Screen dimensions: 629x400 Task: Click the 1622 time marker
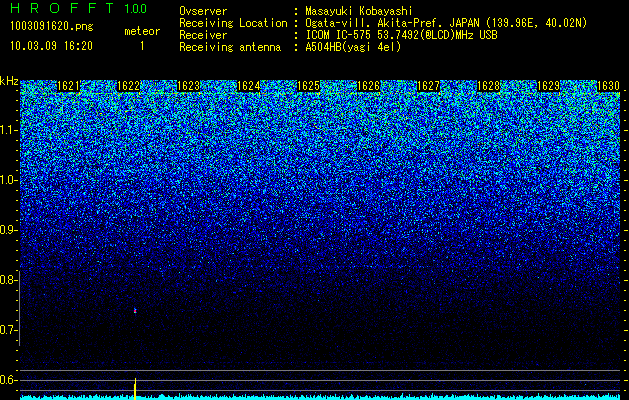128,86
